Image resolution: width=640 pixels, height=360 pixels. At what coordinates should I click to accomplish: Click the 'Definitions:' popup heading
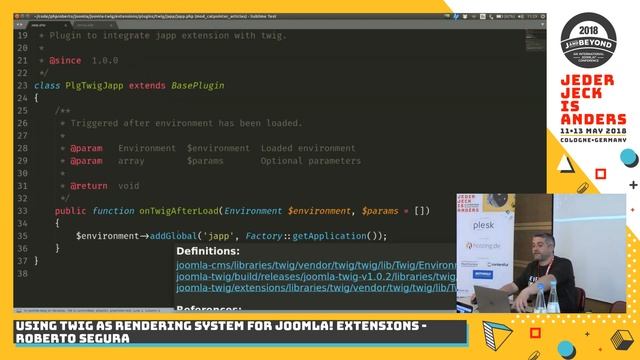(208, 251)
